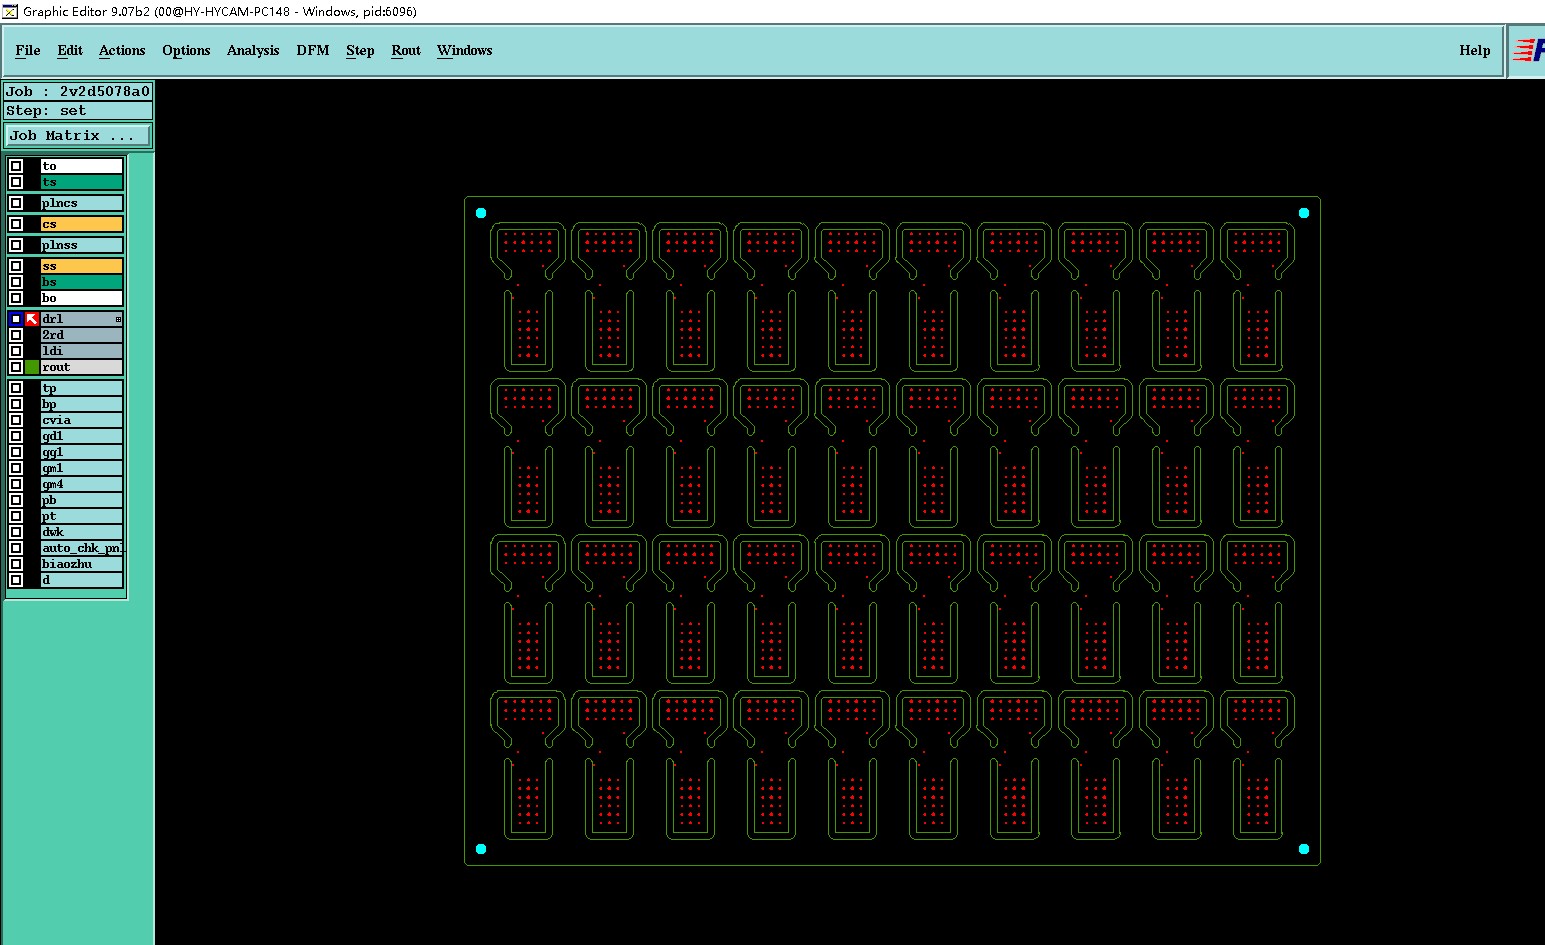Select the auto_chk_pnl layer name
Image resolution: width=1545 pixels, height=945 pixels.
82,548
